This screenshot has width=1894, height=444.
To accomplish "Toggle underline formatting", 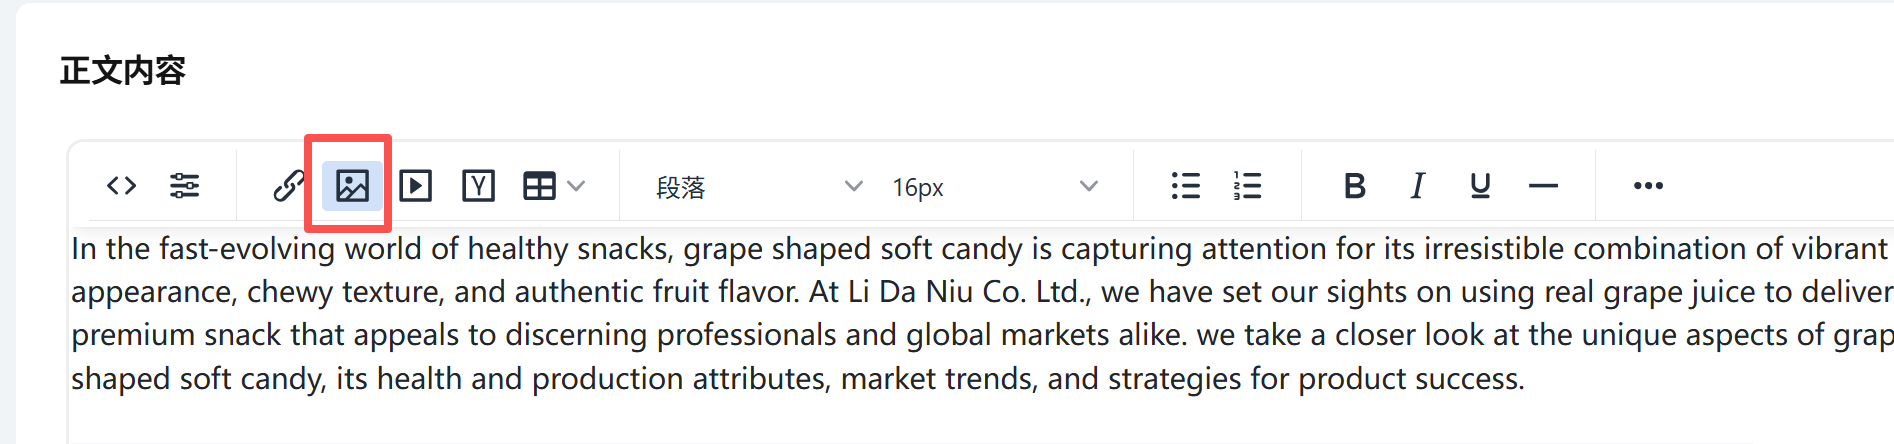I will click(1480, 186).
